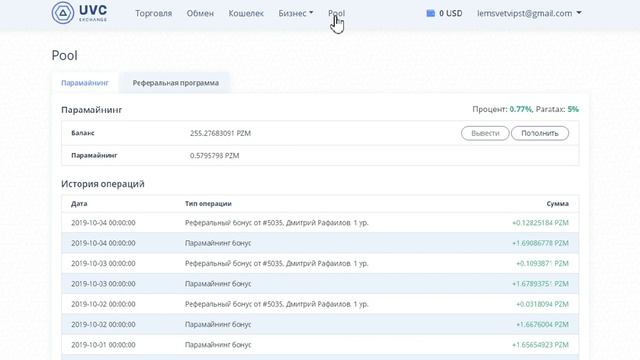Screen dimensions: 640x360
Task: Click the Пополнить button
Action: (x=540, y=133)
